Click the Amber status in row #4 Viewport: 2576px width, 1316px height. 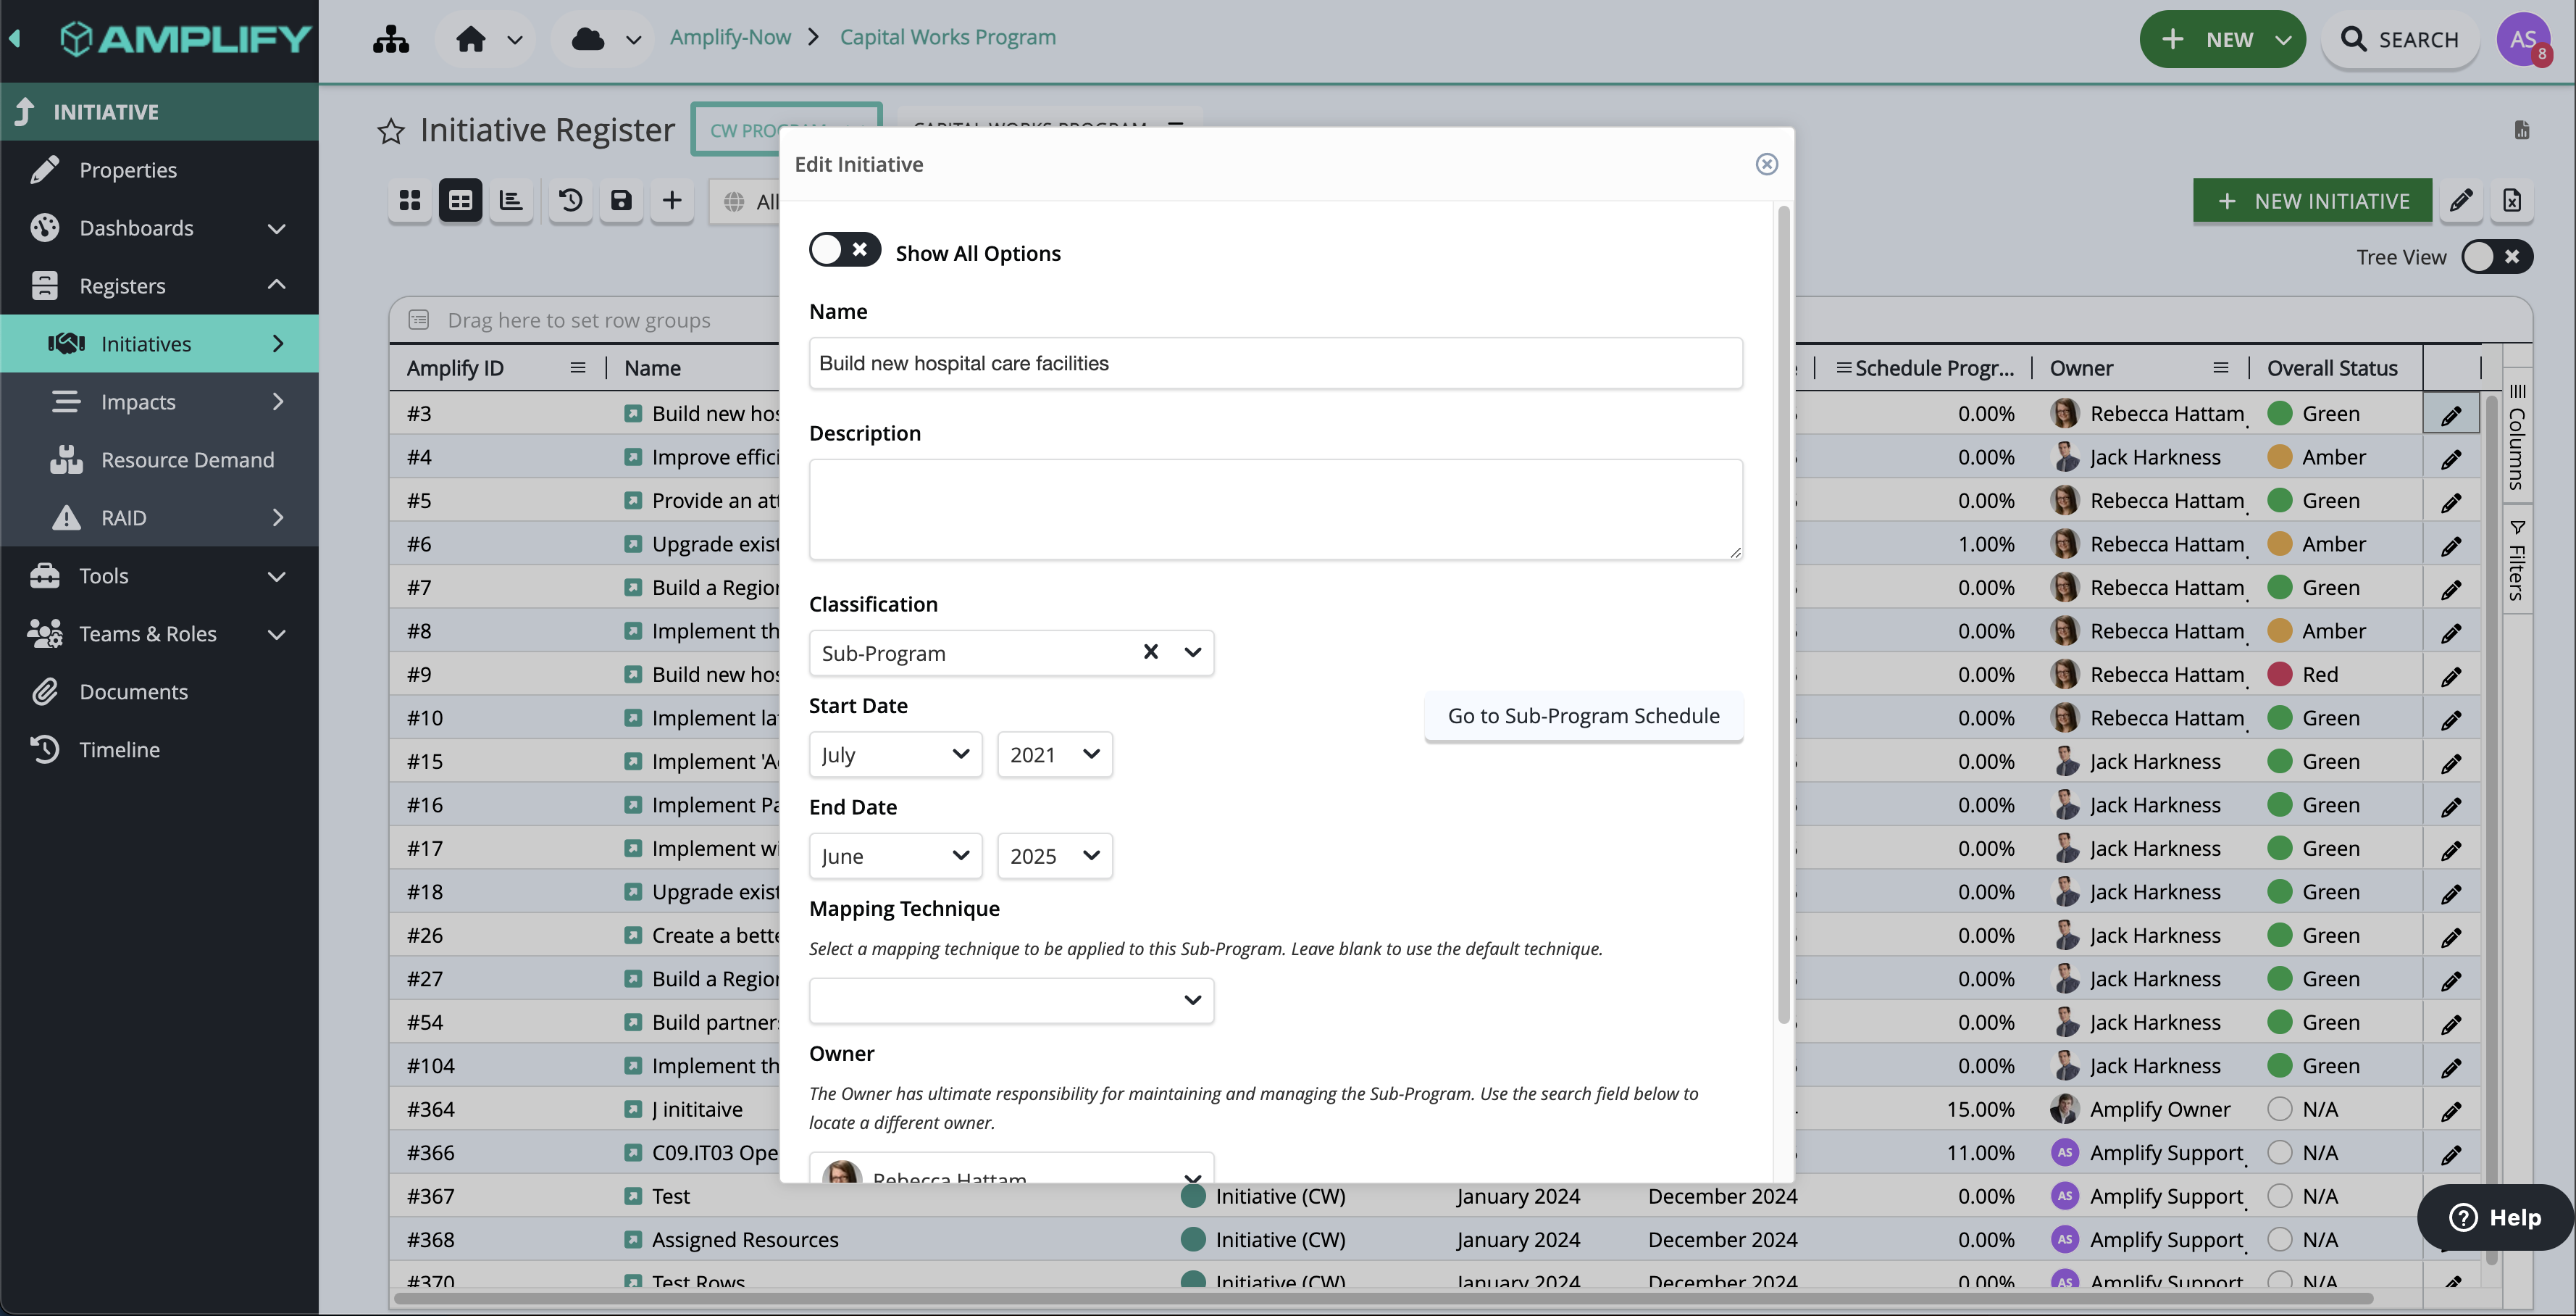2317,457
